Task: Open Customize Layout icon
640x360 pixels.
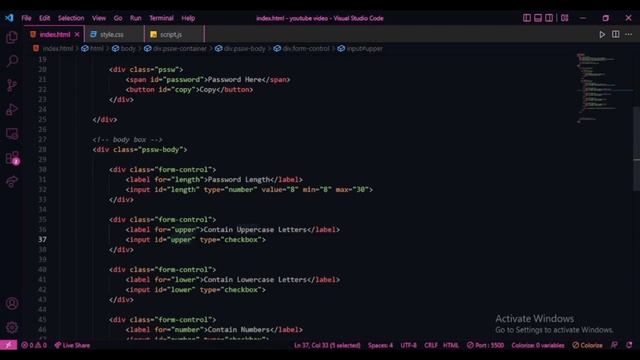Action: 564,18
